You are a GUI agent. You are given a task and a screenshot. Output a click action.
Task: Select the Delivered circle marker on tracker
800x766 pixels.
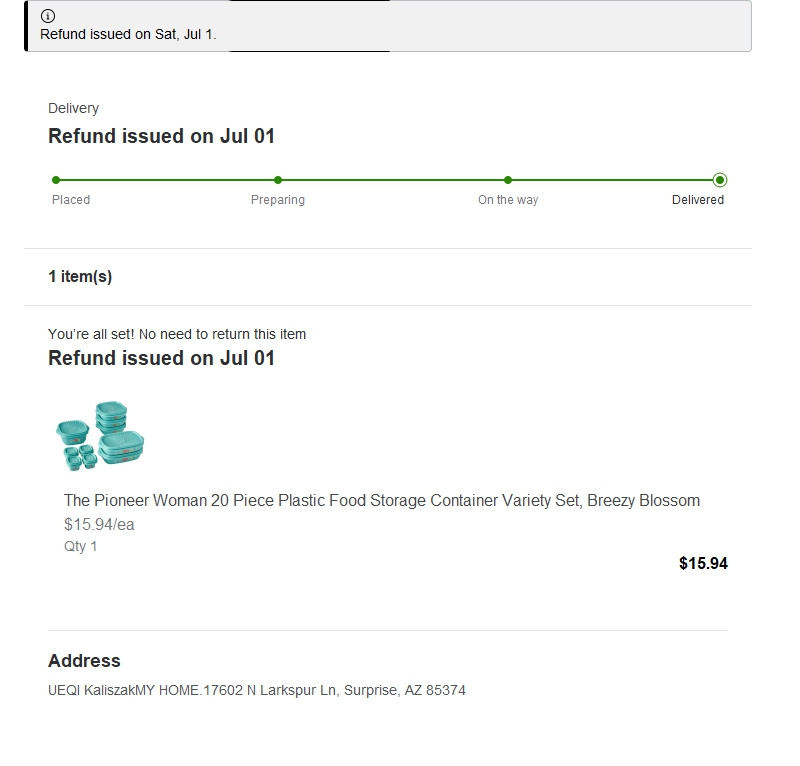tap(720, 180)
